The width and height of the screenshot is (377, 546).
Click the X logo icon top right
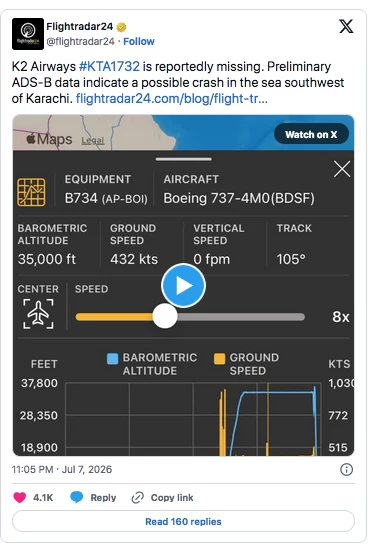[346, 26]
